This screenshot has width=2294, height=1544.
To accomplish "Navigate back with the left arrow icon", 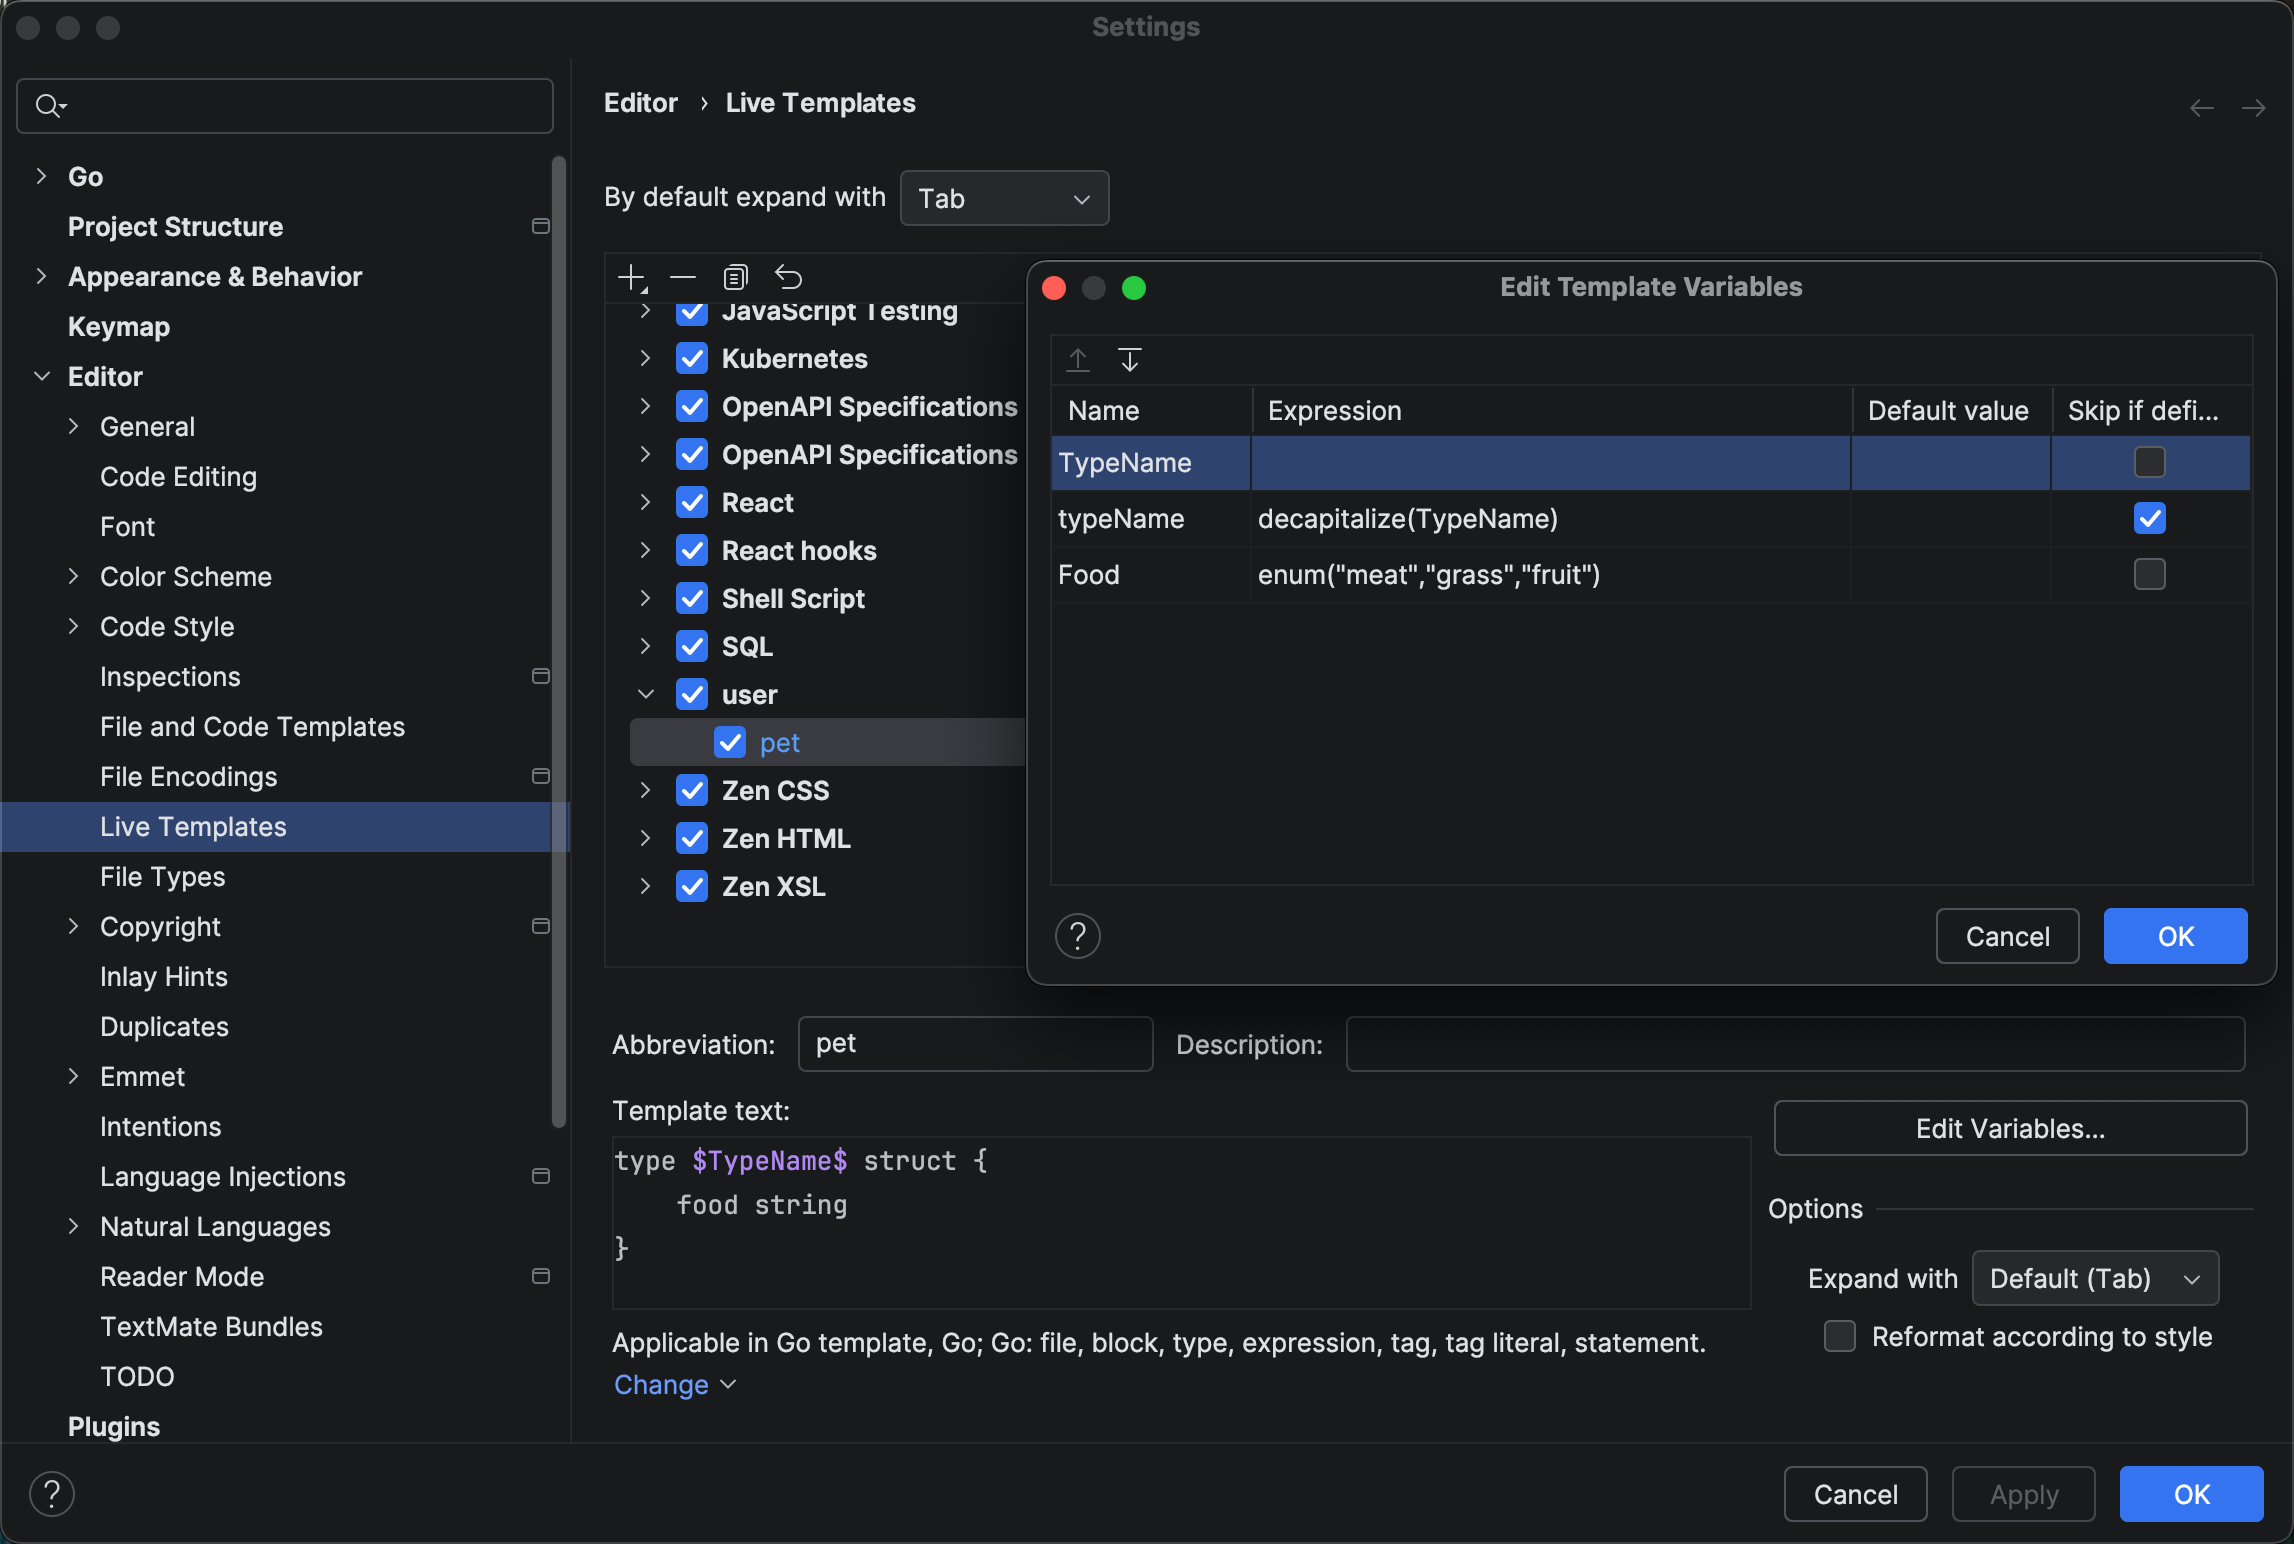I will point(2202,108).
